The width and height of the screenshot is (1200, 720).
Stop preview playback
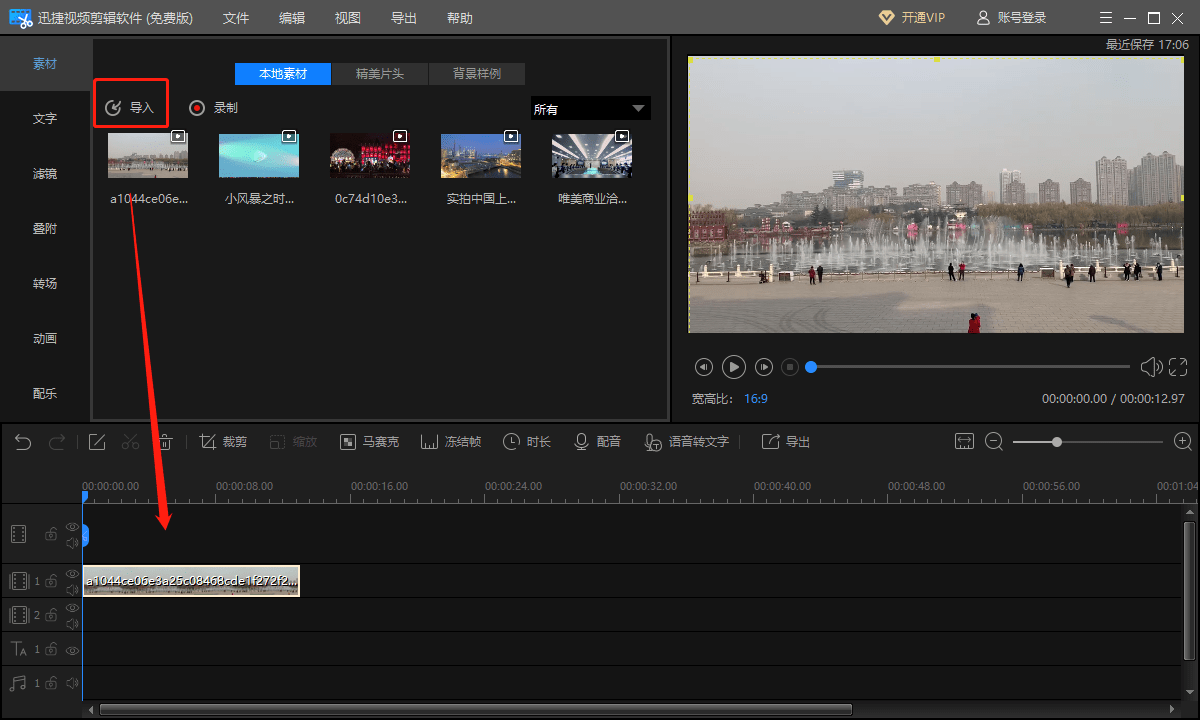790,367
